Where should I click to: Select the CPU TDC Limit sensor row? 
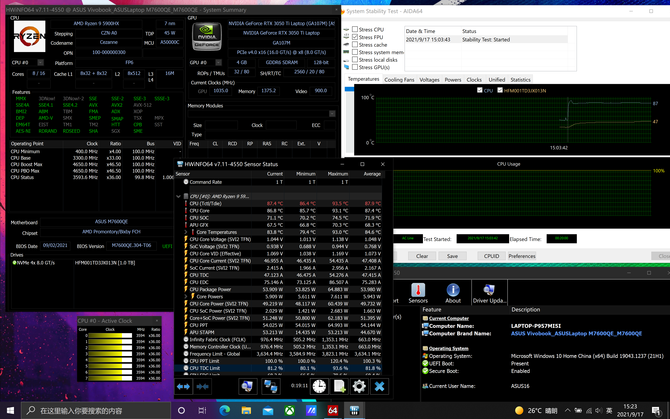(x=278, y=368)
